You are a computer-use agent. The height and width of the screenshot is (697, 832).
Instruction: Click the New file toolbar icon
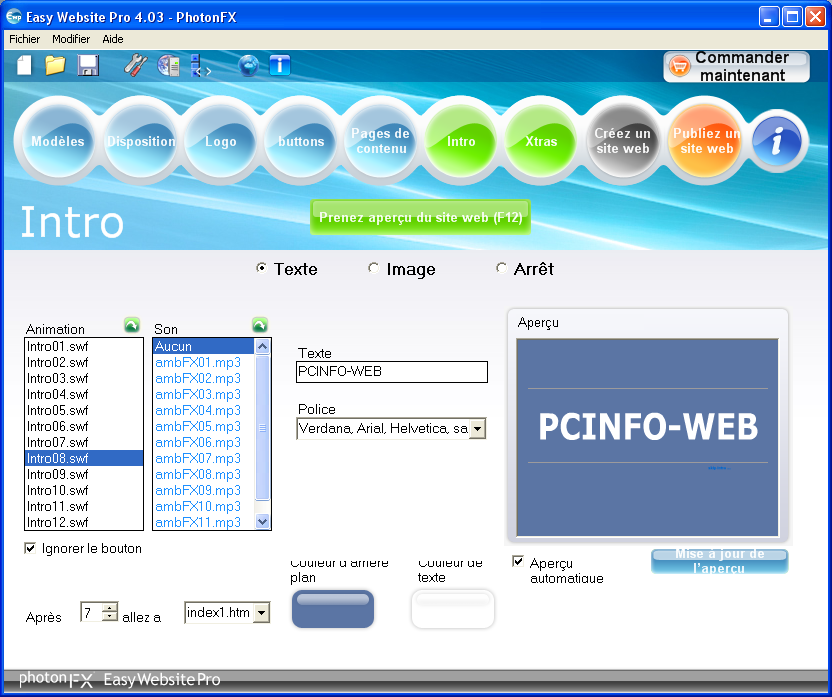[x=24, y=66]
